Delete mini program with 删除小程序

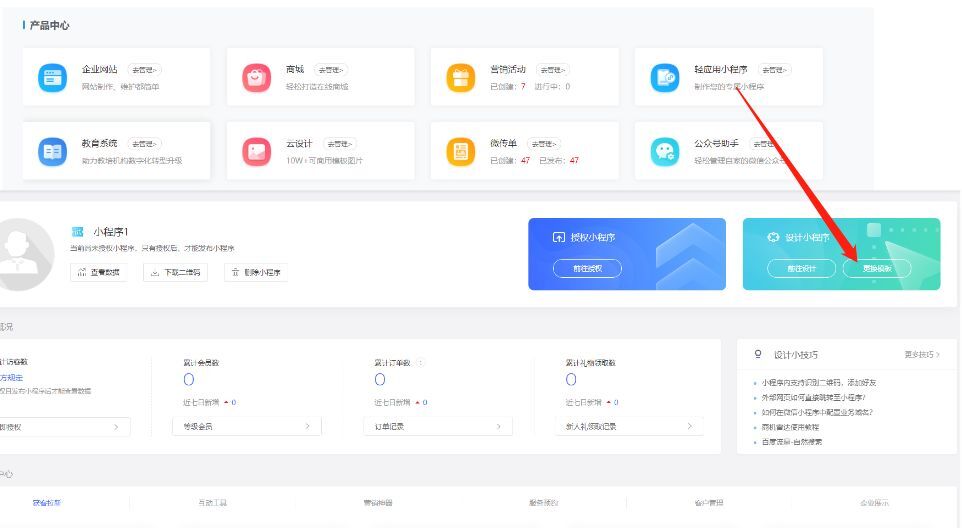click(256, 272)
